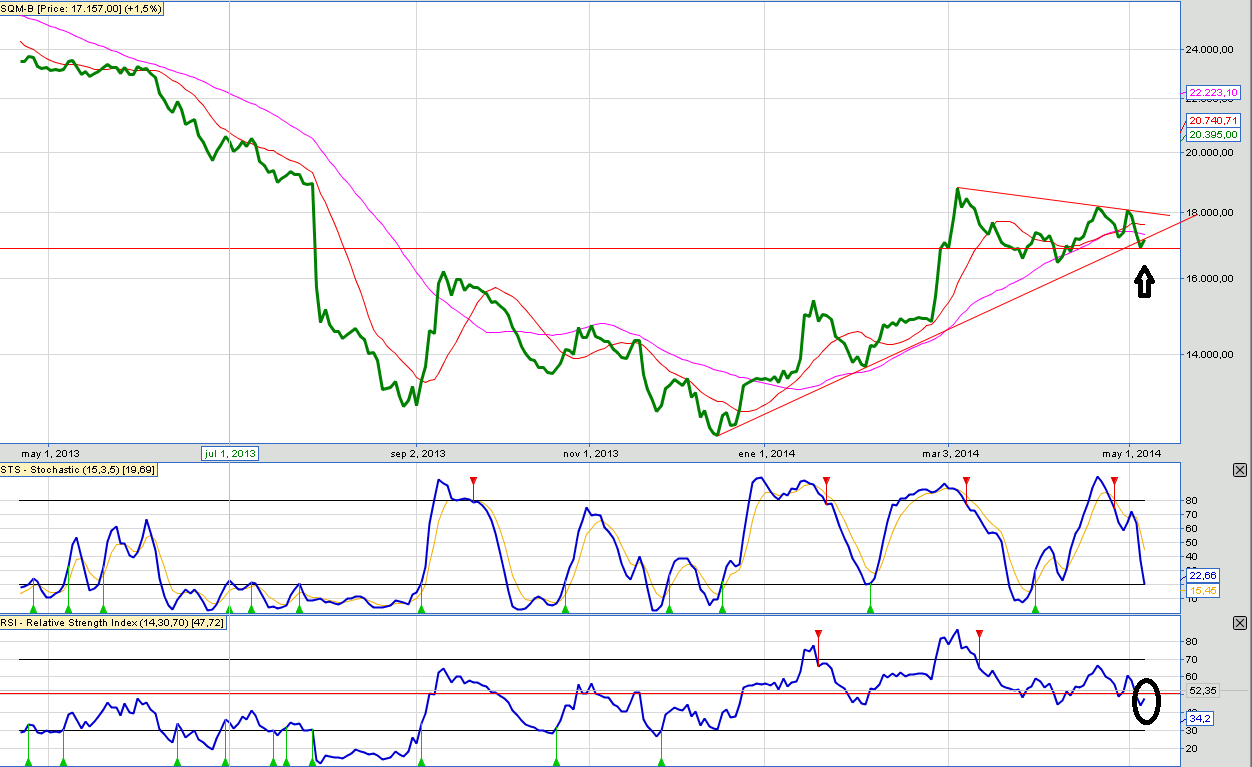Image resolution: width=1252 pixels, height=767 pixels.
Task: Select the magenta 22.223,10 price tag
Action: tap(1213, 93)
